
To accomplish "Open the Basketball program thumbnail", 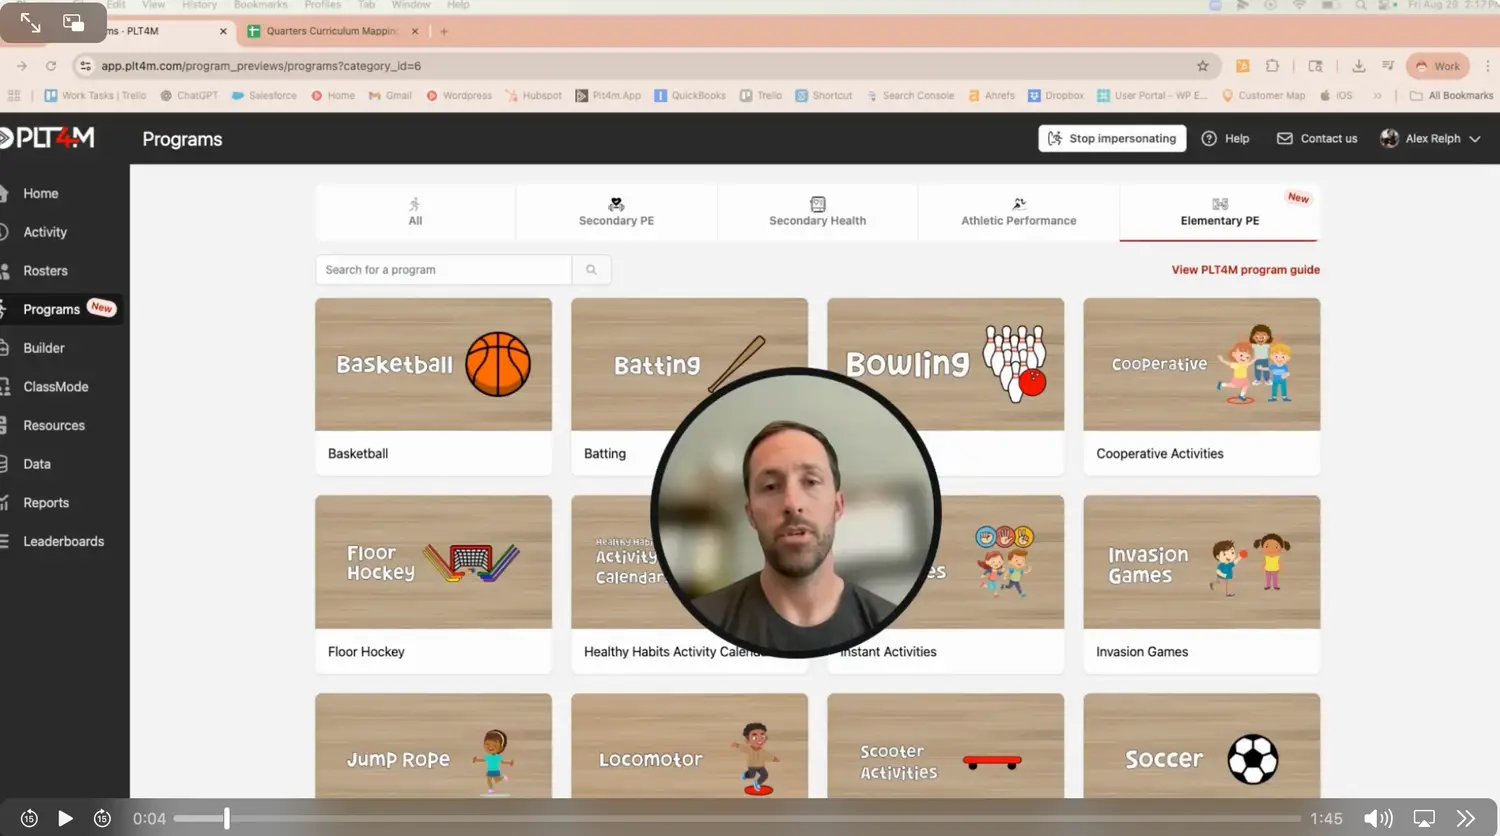I will (x=433, y=365).
